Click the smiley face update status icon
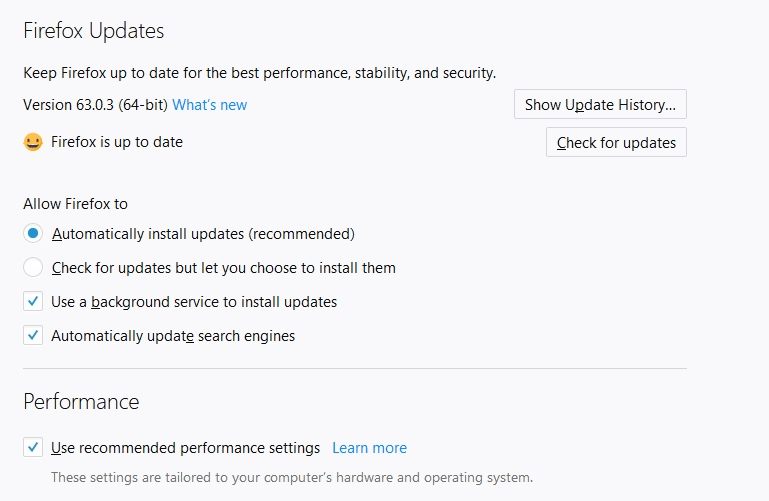This screenshot has width=769, height=501. tap(33, 142)
